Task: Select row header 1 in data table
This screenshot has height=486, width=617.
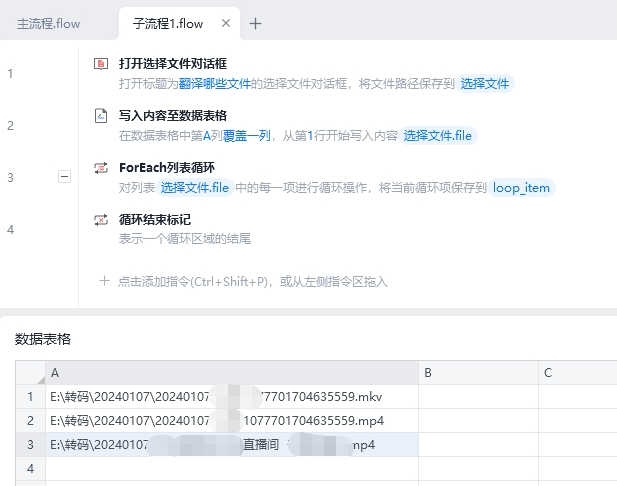Action: [31, 397]
